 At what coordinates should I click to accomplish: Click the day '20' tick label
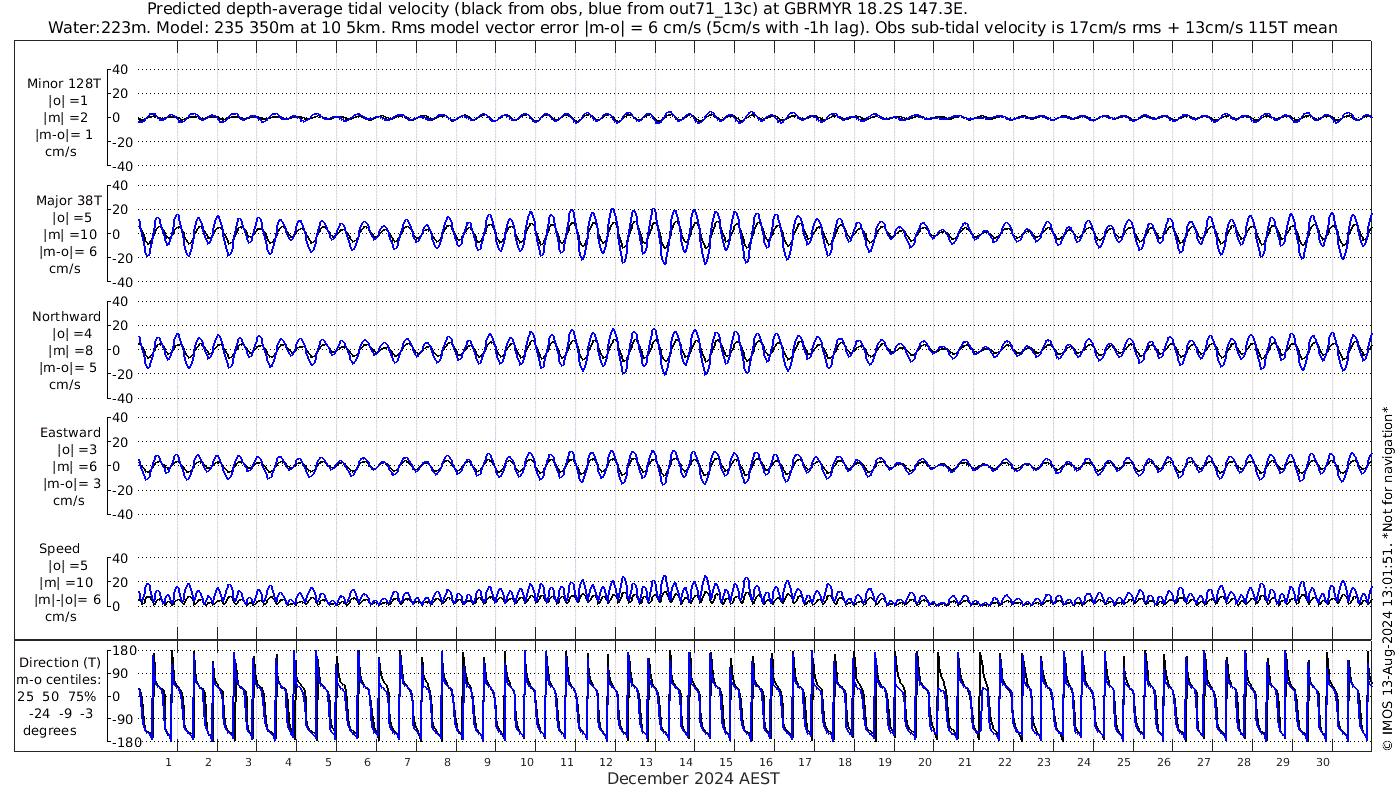925,761
